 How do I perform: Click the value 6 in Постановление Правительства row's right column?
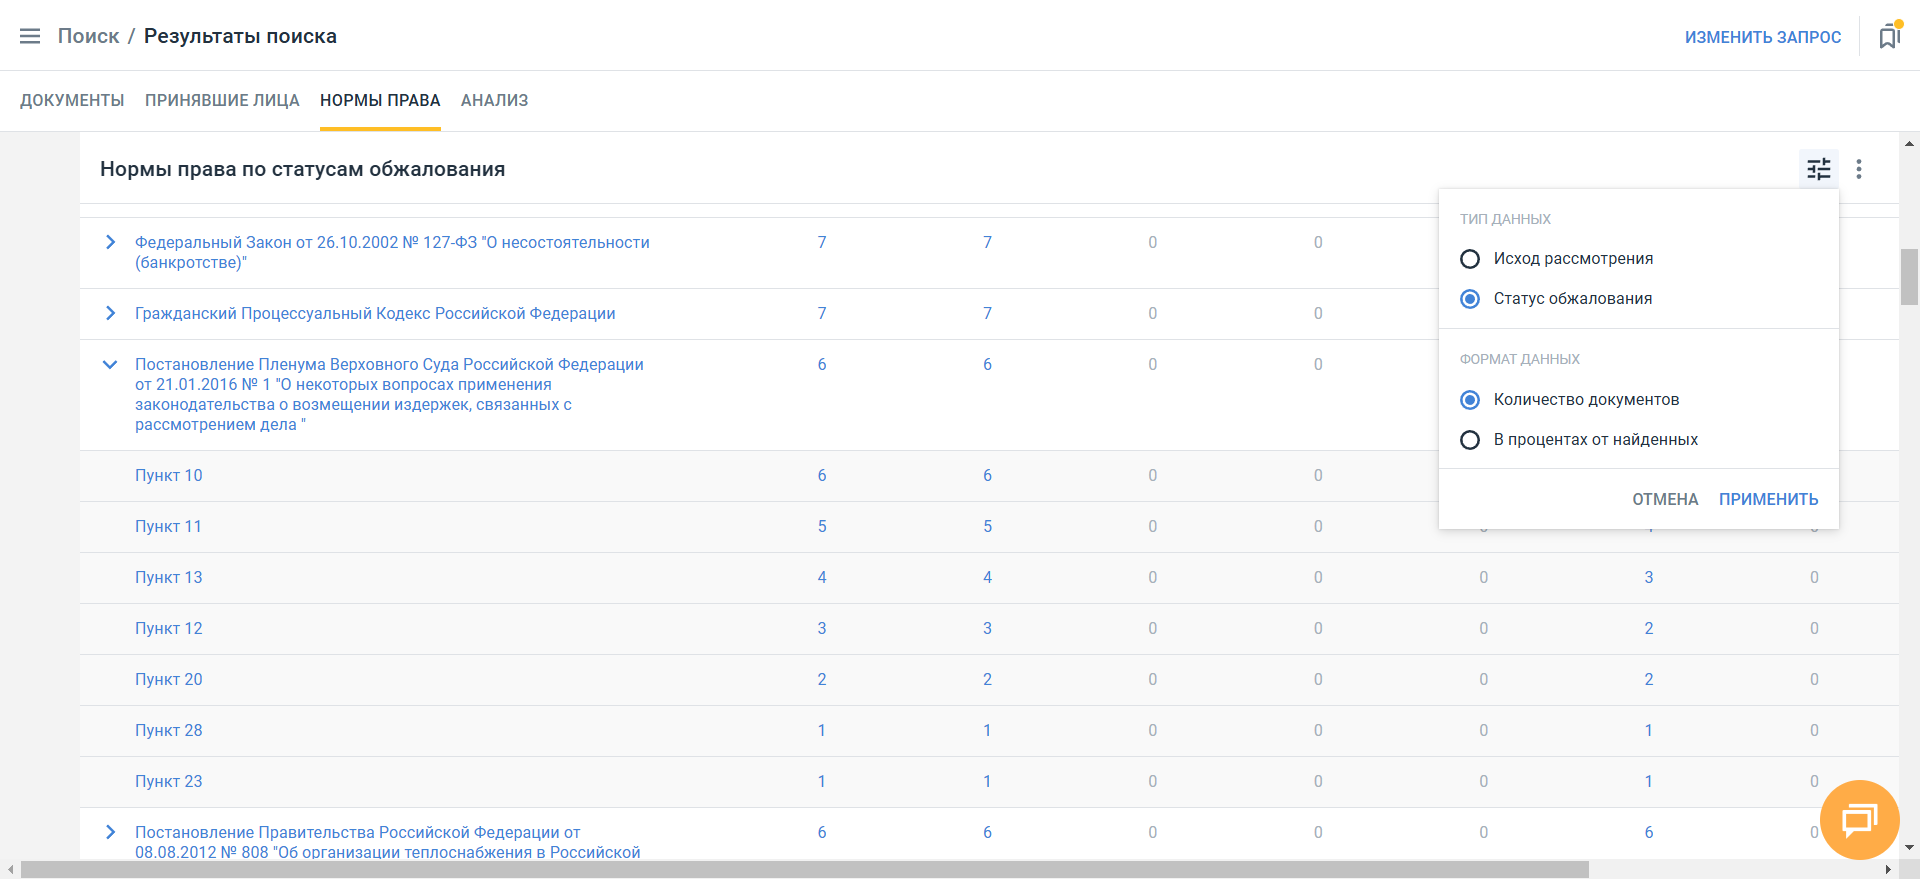pyautogui.click(x=1649, y=832)
